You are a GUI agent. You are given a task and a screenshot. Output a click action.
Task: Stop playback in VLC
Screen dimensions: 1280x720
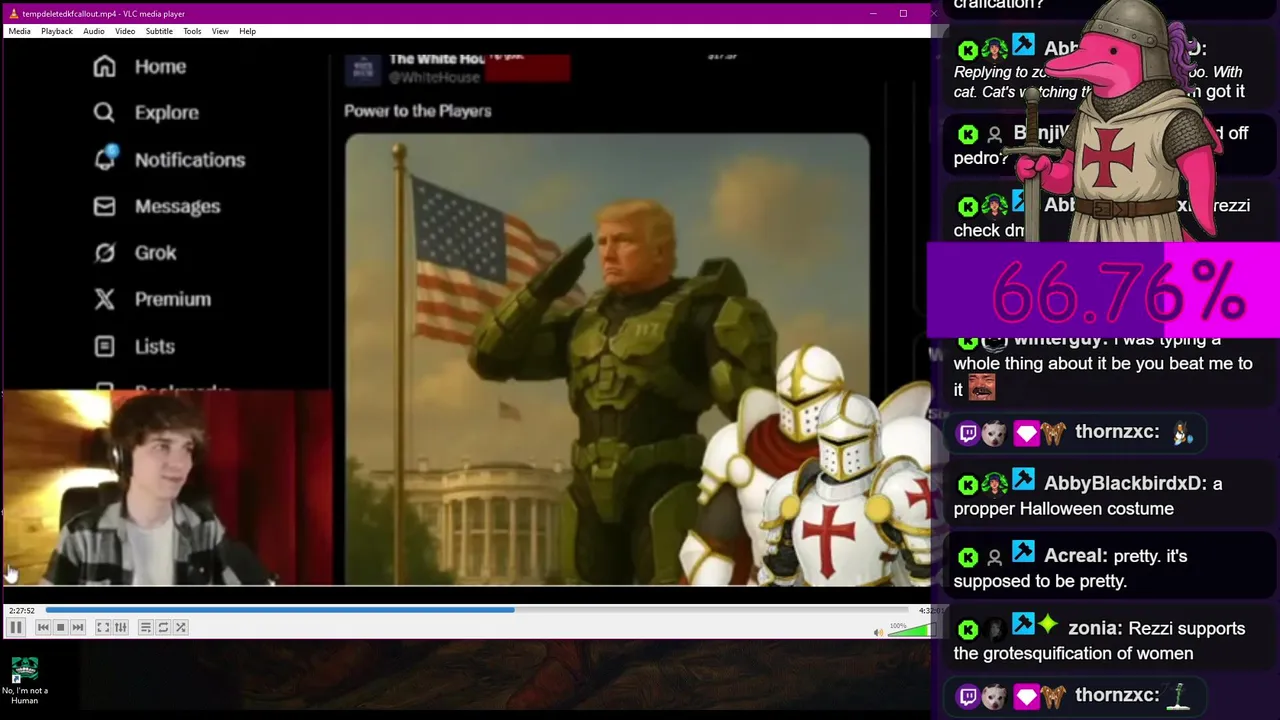pyautogui.click(x=60, y=627)
